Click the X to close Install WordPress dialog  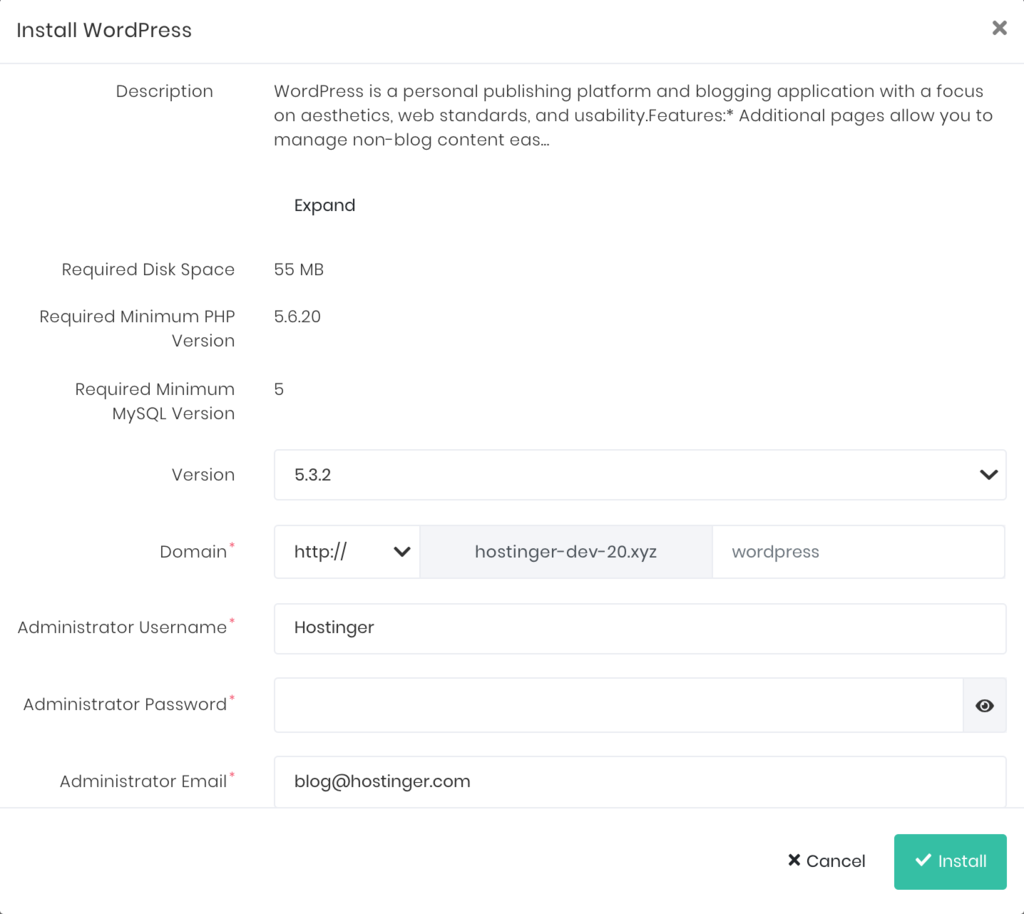(x=999, y=28)
